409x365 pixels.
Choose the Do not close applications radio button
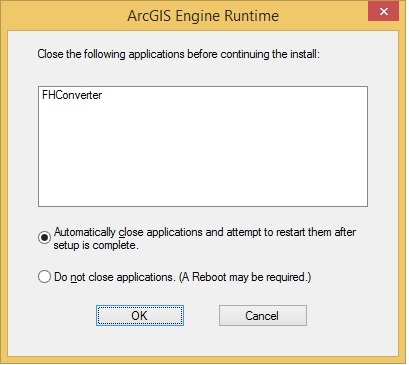(x=44, y=277)
